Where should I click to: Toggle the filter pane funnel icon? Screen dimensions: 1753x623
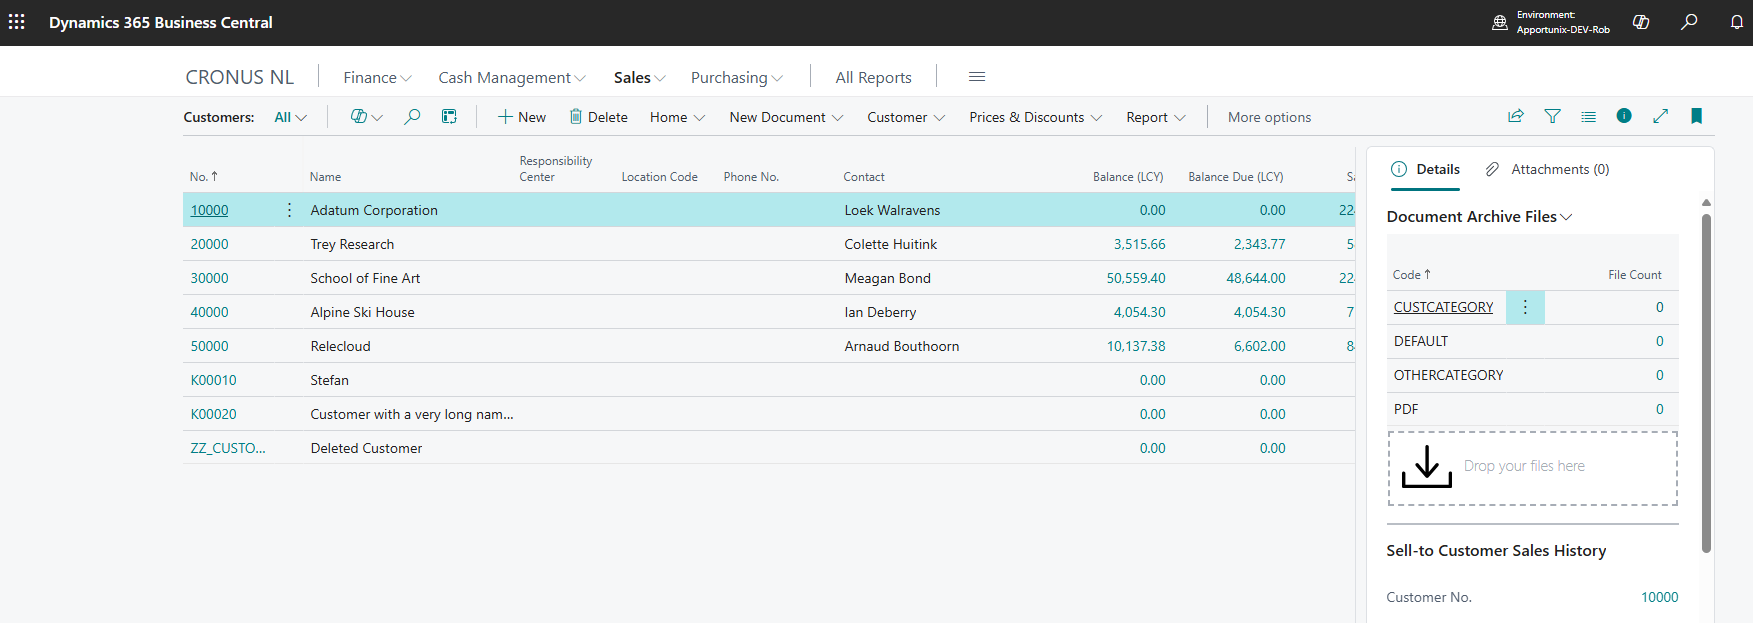pos(1552,116)
